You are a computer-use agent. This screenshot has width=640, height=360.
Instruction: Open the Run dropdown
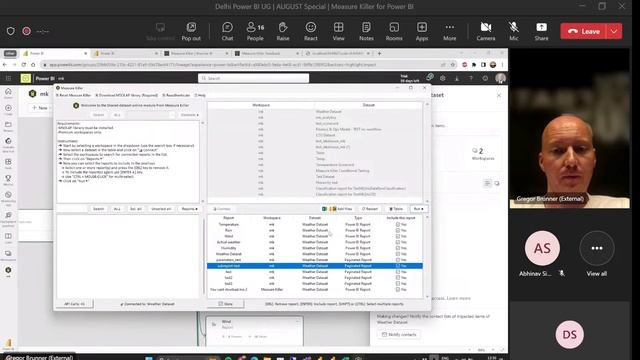pos(418,209)
